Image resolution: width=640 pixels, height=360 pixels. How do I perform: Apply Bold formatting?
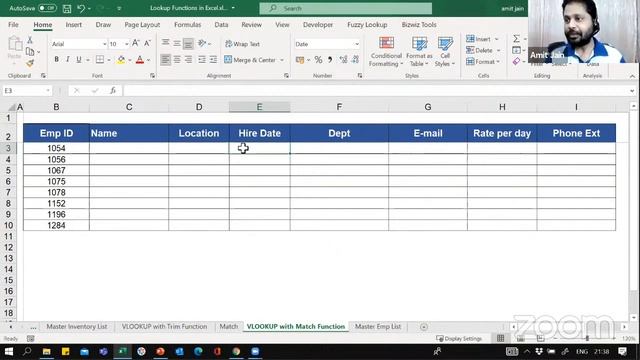tap(56, 60)
